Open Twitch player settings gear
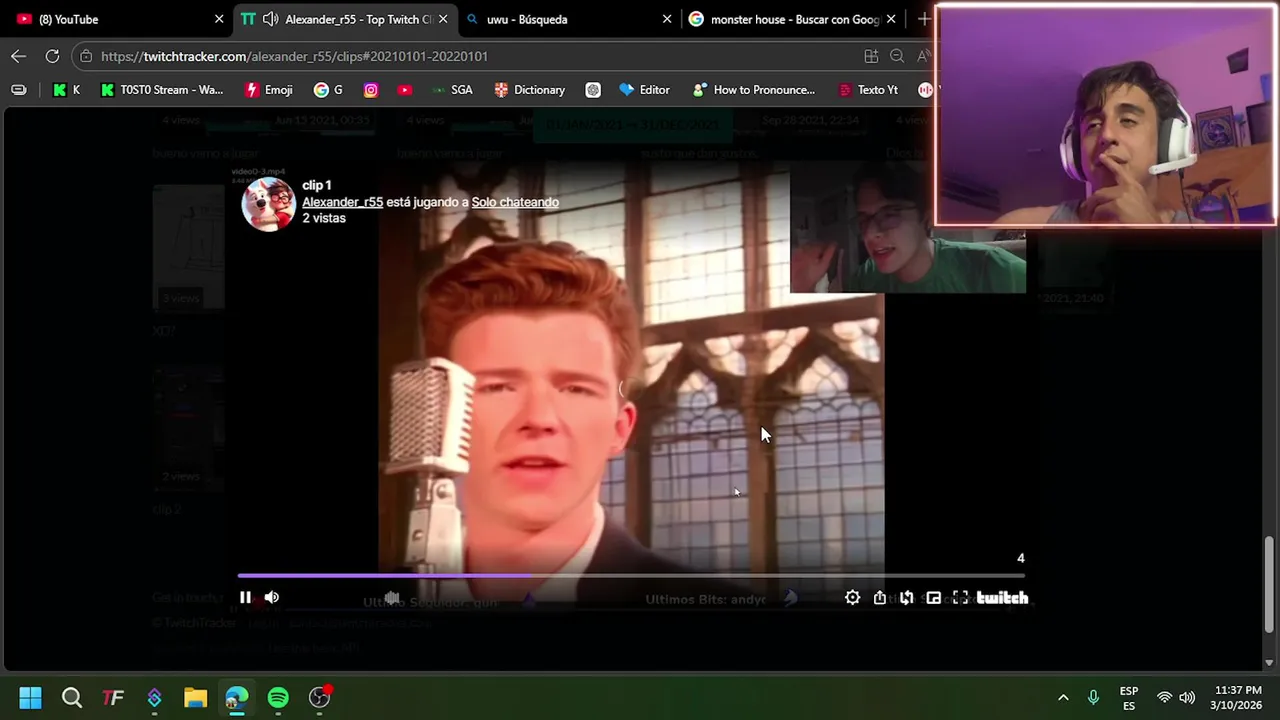 852,597
